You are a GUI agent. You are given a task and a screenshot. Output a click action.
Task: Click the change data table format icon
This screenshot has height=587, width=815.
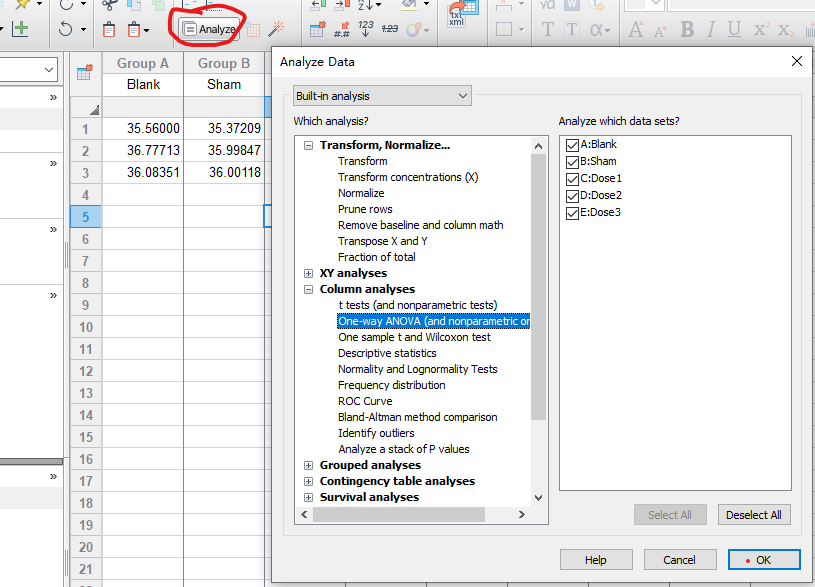[317, 30]
